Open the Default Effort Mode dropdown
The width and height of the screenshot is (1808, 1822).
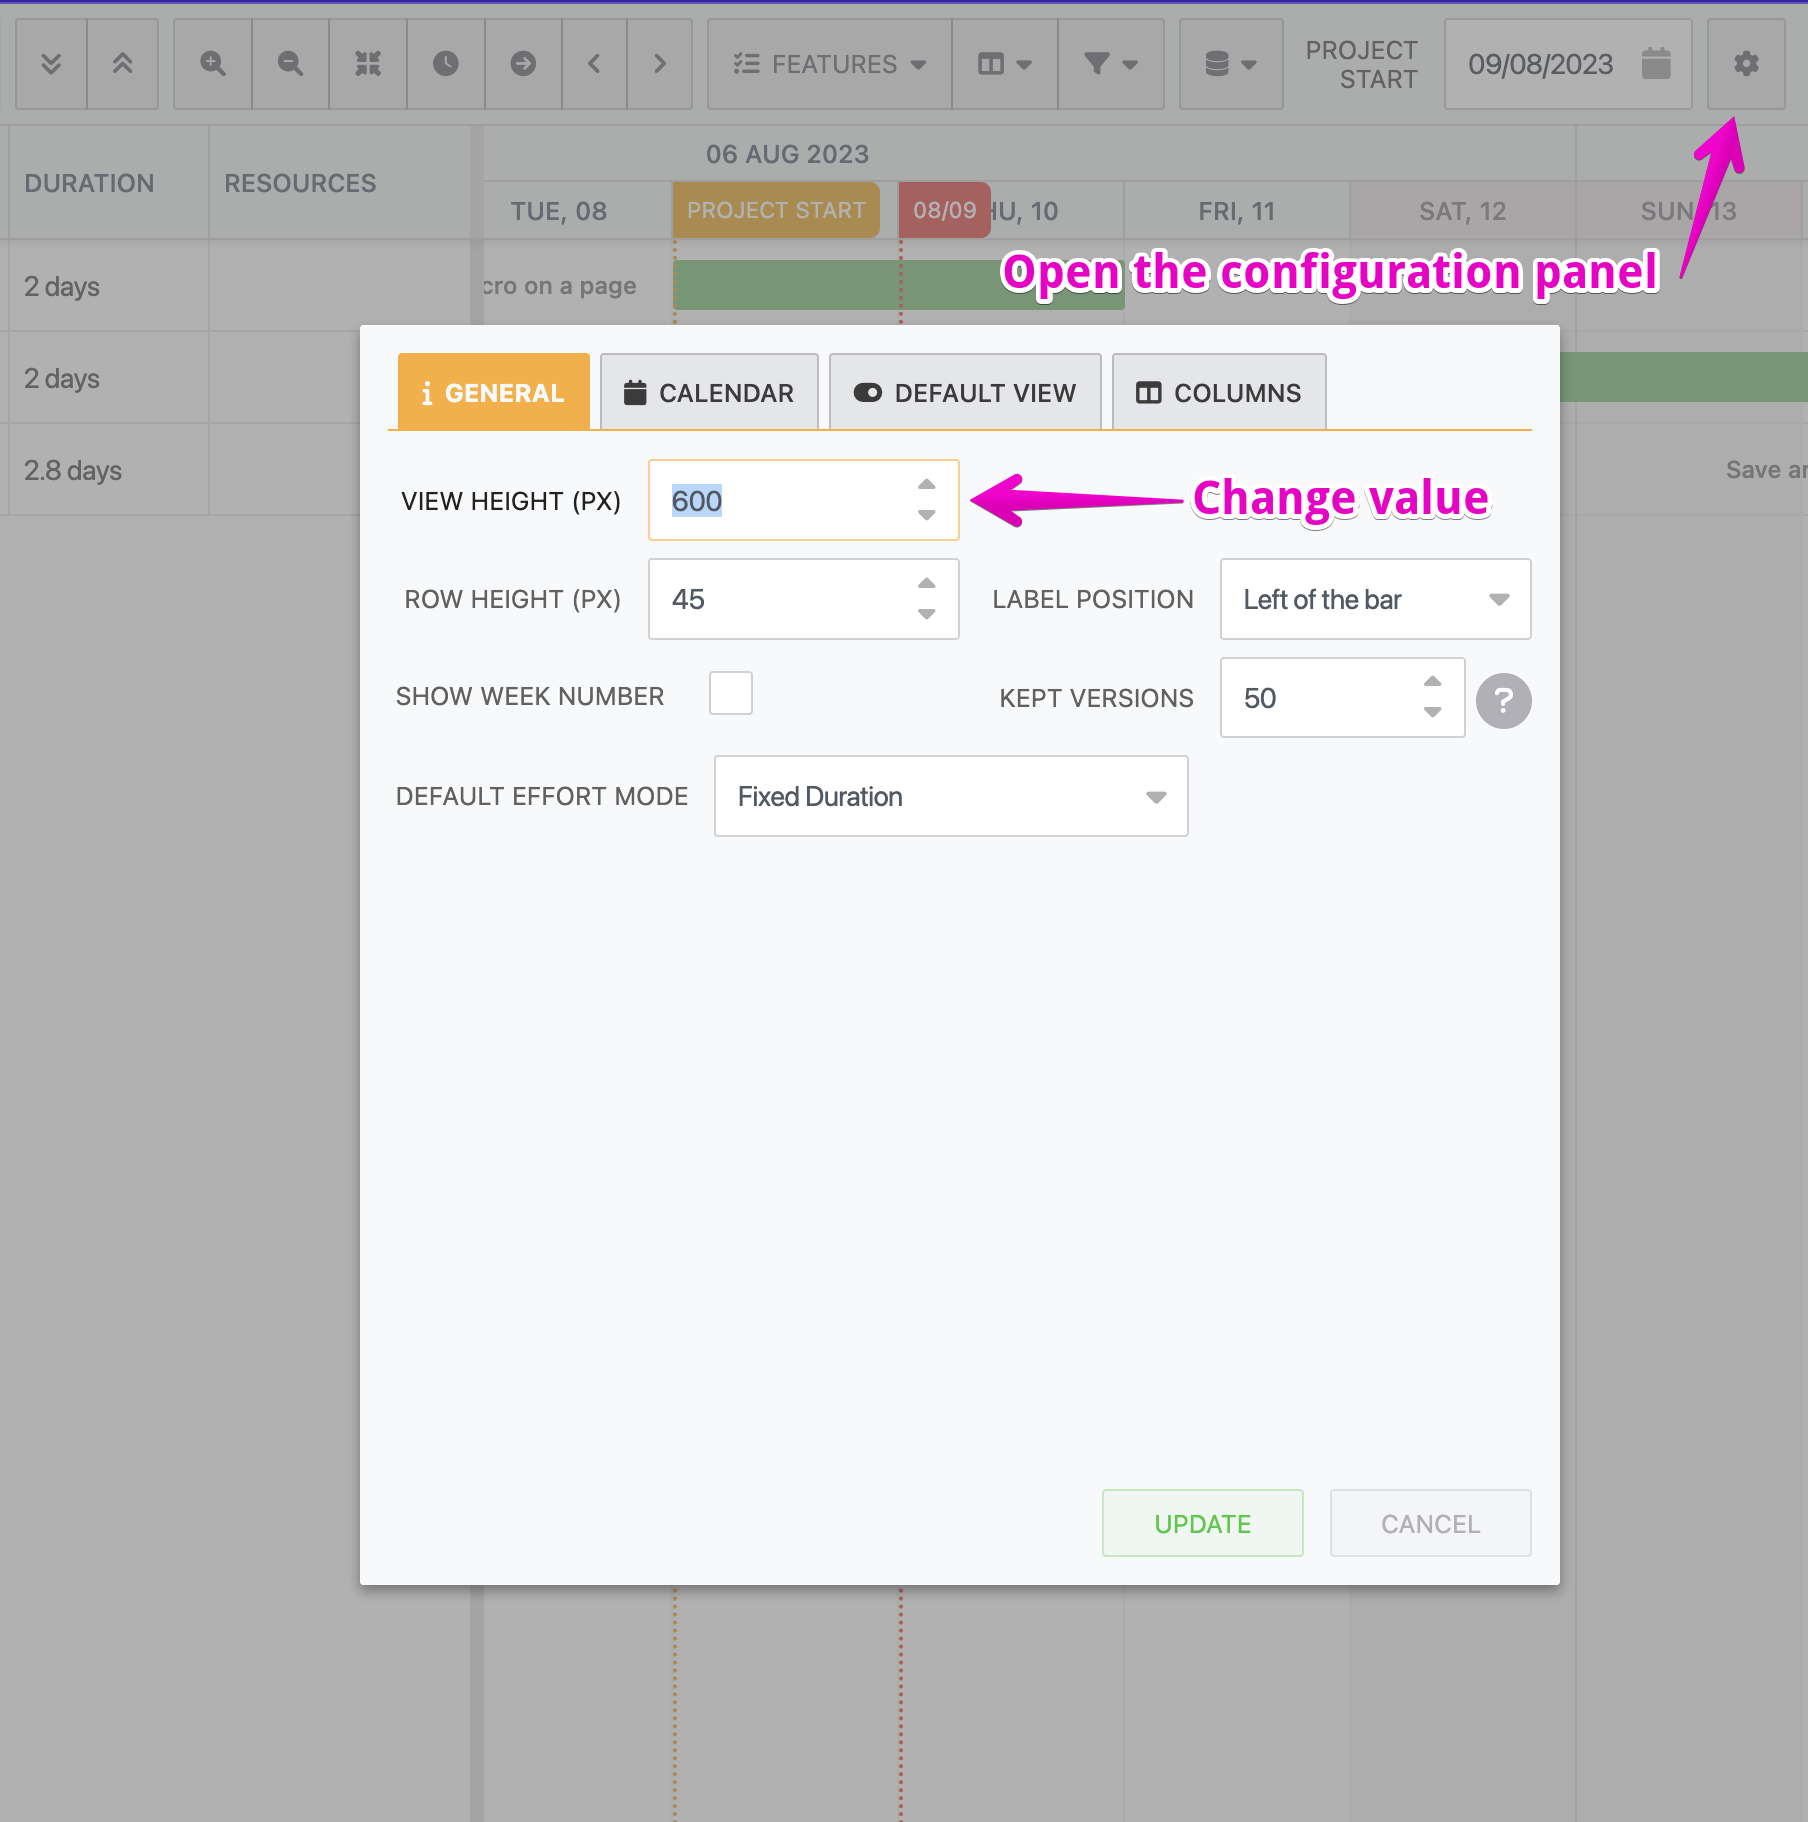[949, 796]
